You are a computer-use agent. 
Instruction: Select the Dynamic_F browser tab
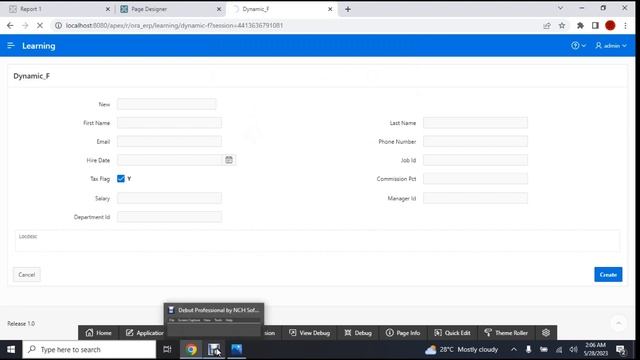(x=282, y=9)
